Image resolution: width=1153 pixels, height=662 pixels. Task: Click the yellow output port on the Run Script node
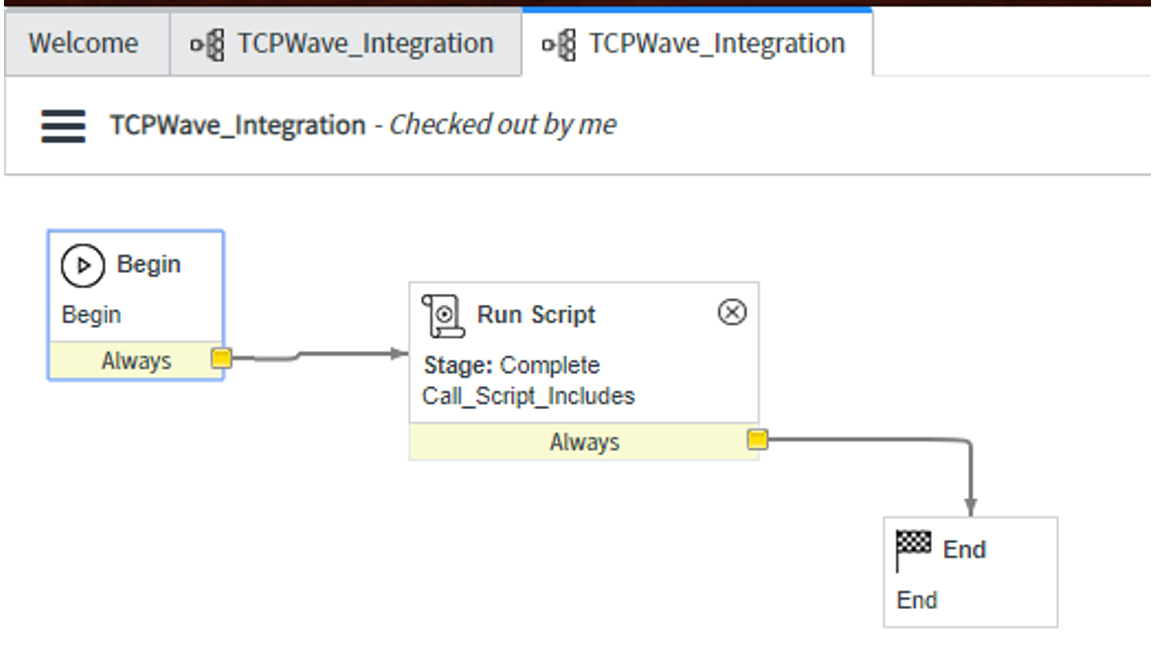(756, 440)
